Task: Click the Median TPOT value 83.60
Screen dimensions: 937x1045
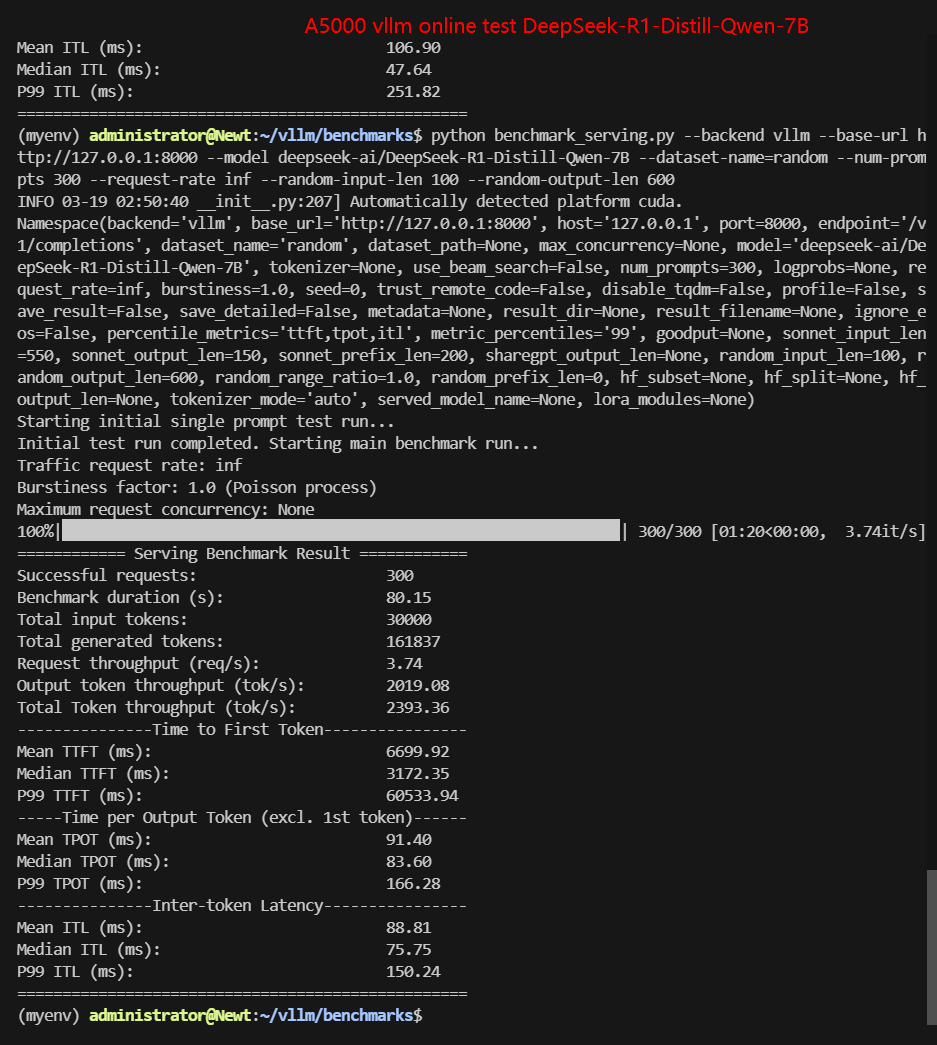Action: point(409,861)
